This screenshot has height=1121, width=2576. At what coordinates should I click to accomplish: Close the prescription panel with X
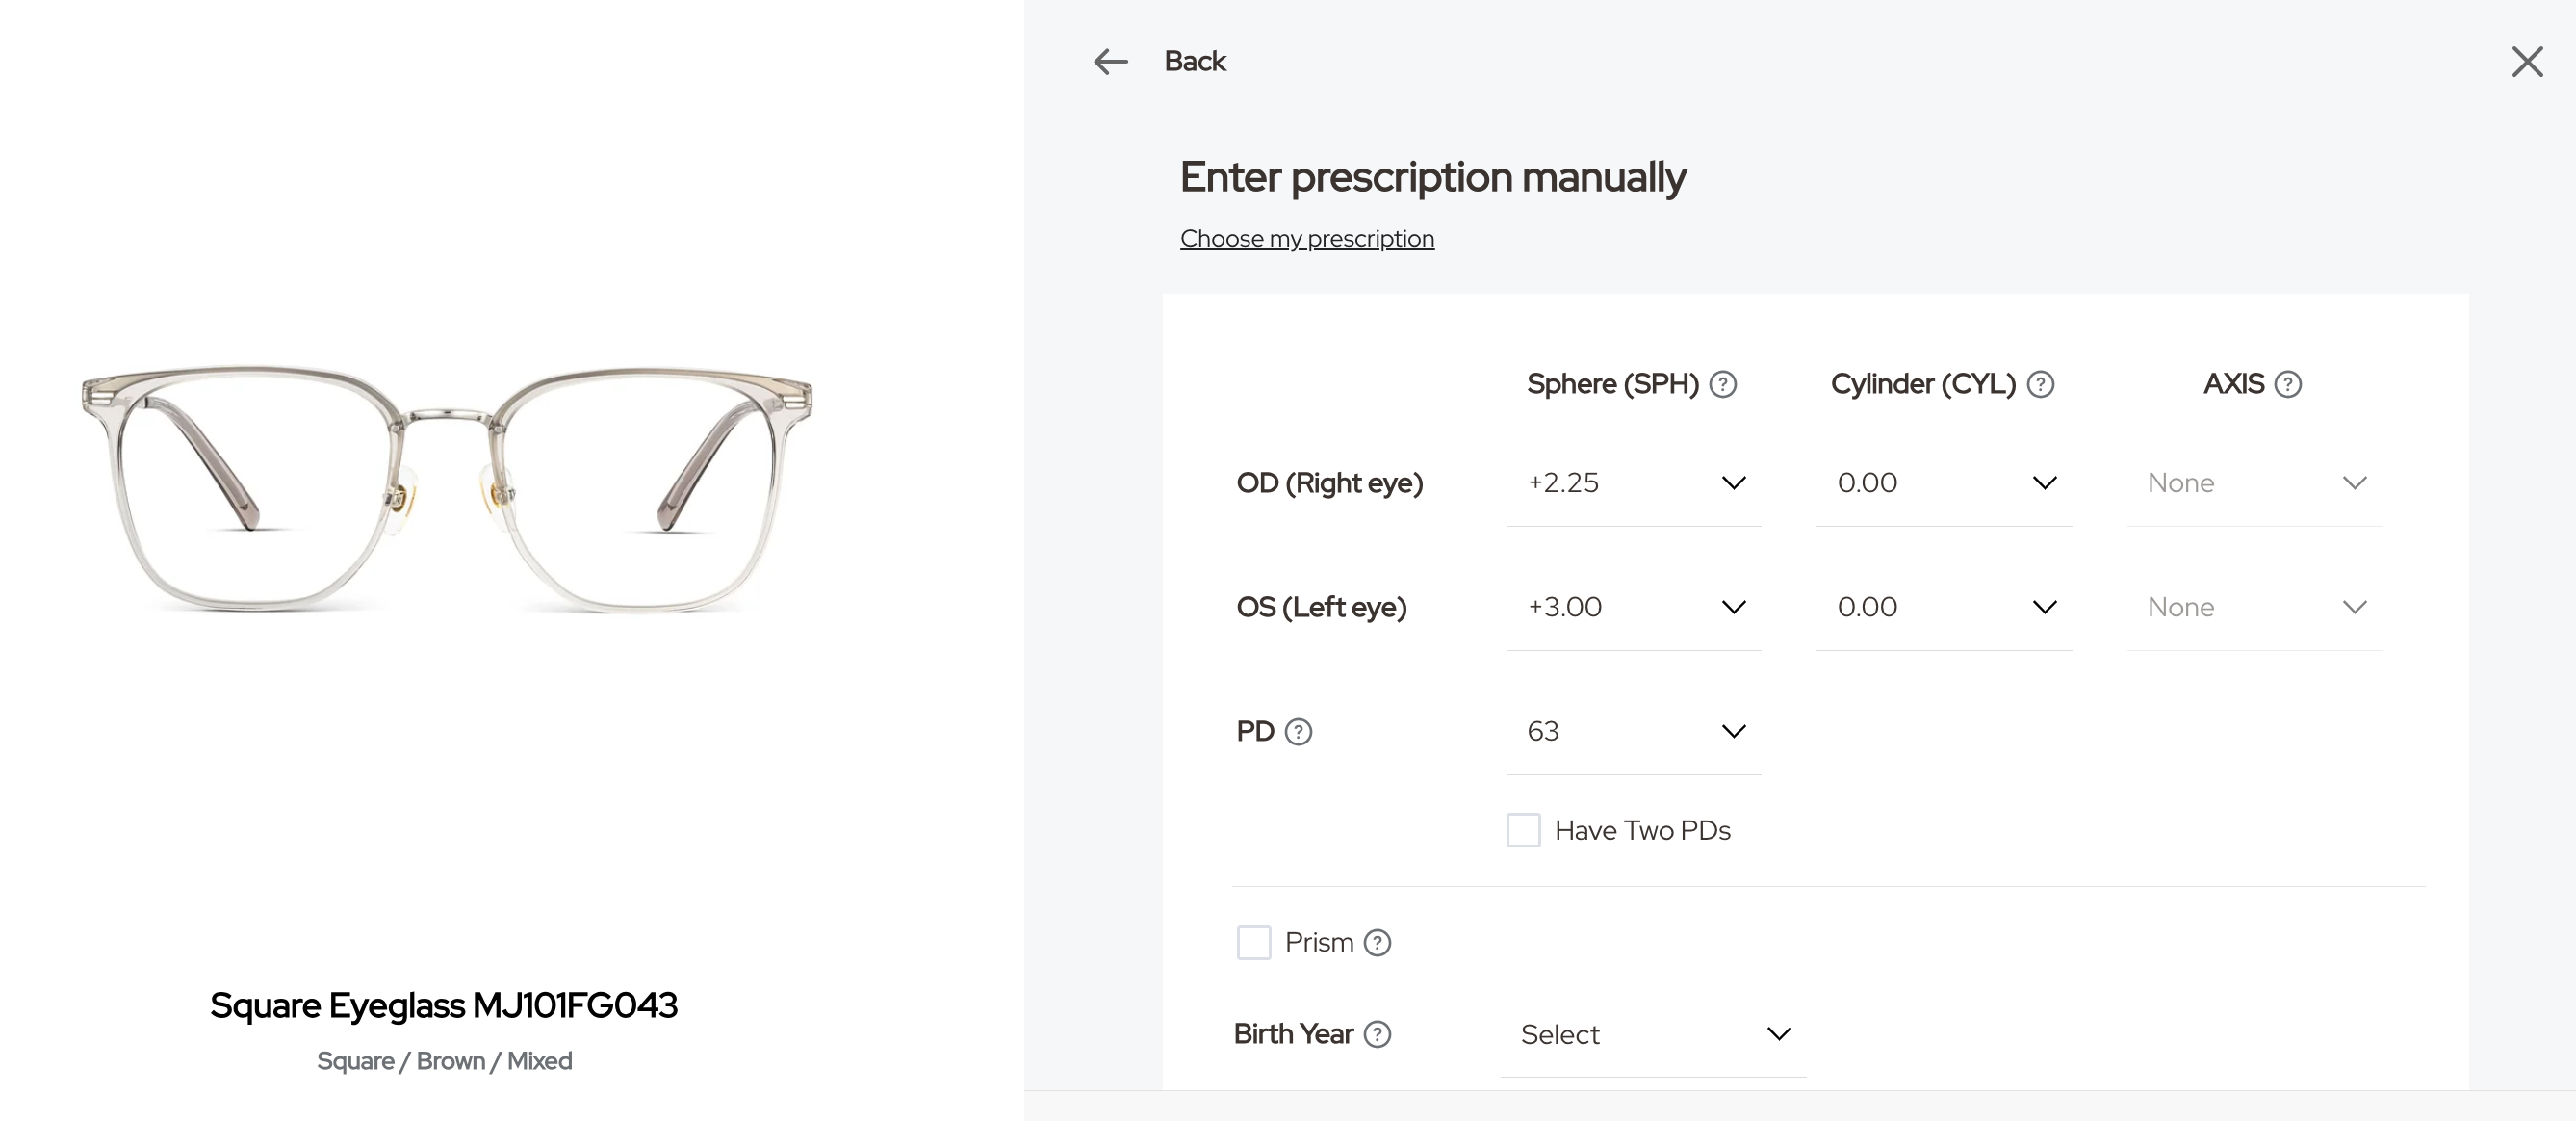coord(2527,62)
